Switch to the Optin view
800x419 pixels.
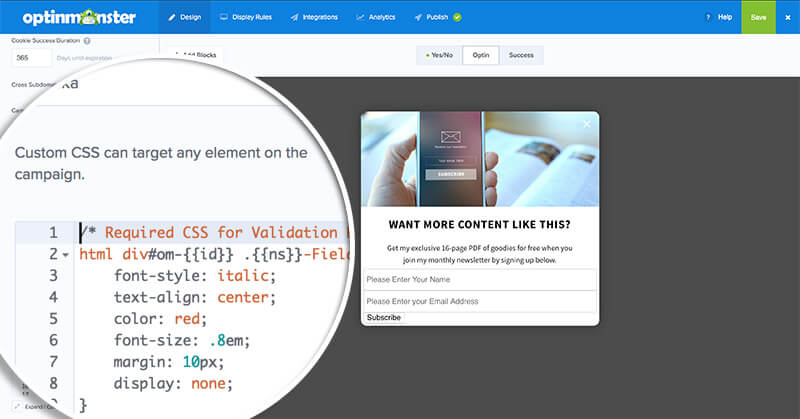coord(481,55)
